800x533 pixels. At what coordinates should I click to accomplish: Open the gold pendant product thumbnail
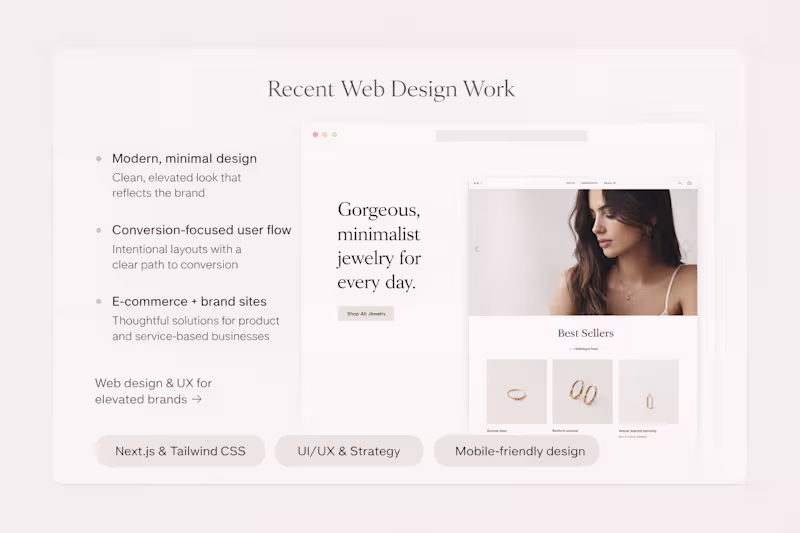pos(648,392)
